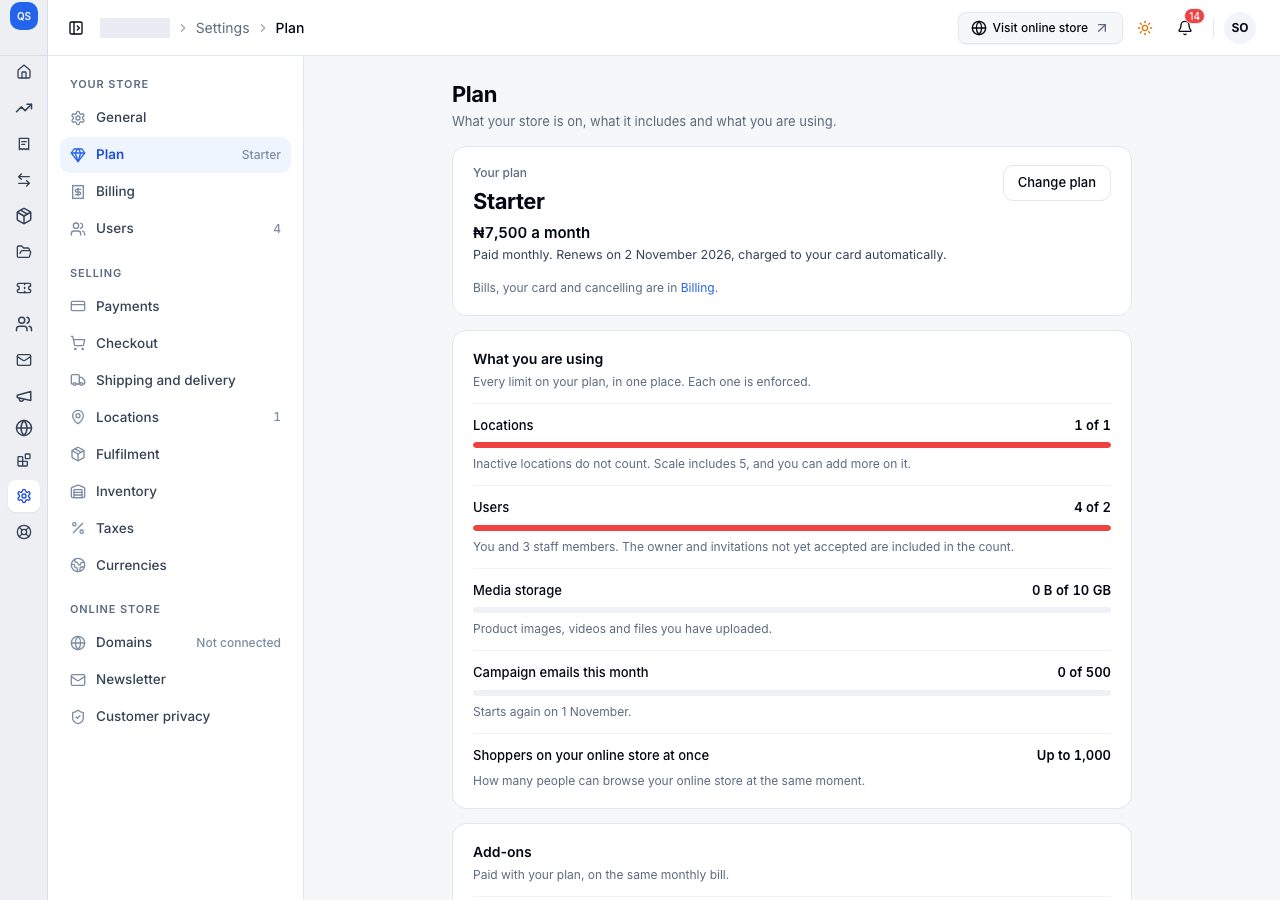Screen dimensions: 1280x900
Task: Click Settings in the breadcrumb
Action: (222, 28)
